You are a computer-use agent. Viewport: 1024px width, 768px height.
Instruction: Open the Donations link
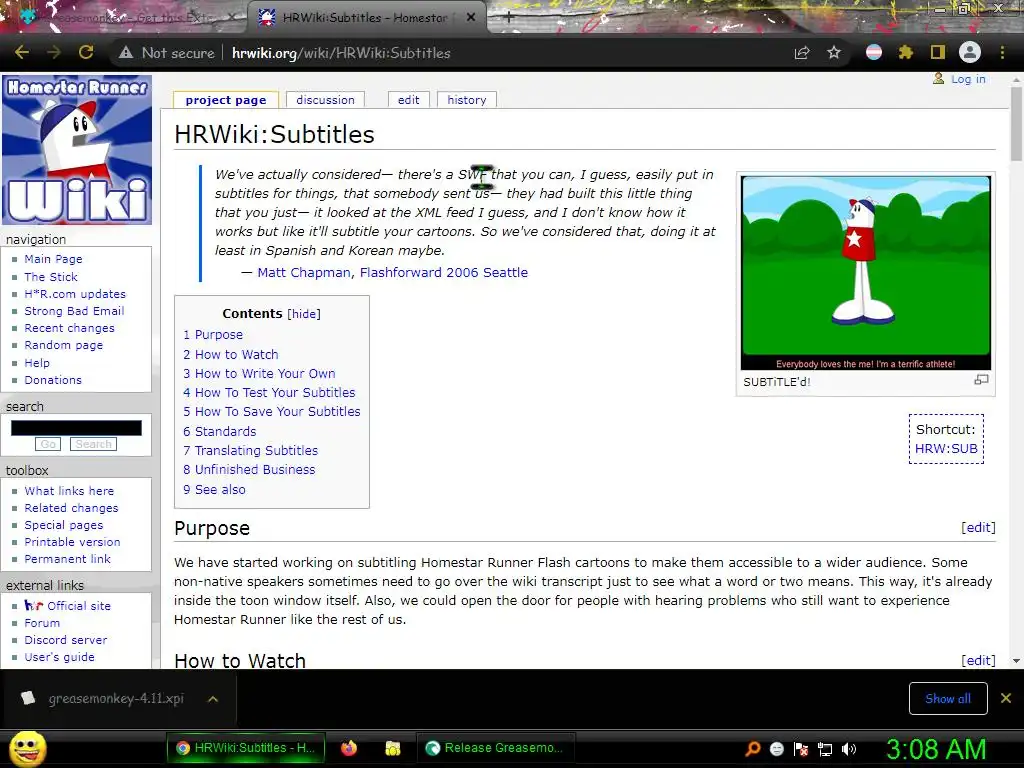point(53,380)
